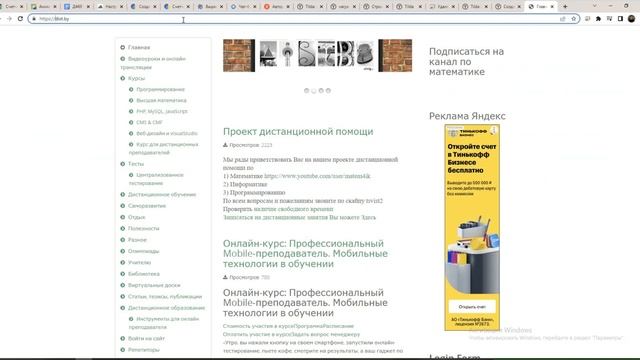Click the Подписаться на канал по математике heading
Screen dimensions: 640x360
tap(466, 62)
